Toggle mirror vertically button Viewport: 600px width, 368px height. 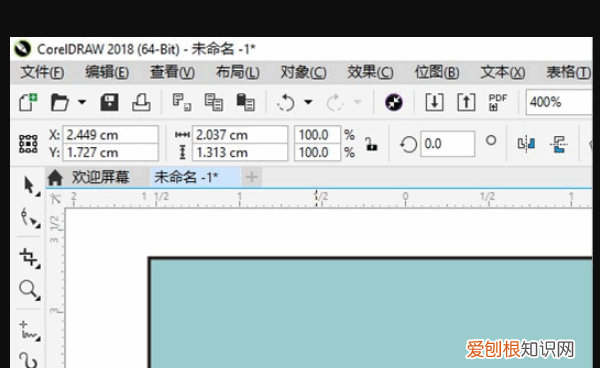[x=558, y=144]
